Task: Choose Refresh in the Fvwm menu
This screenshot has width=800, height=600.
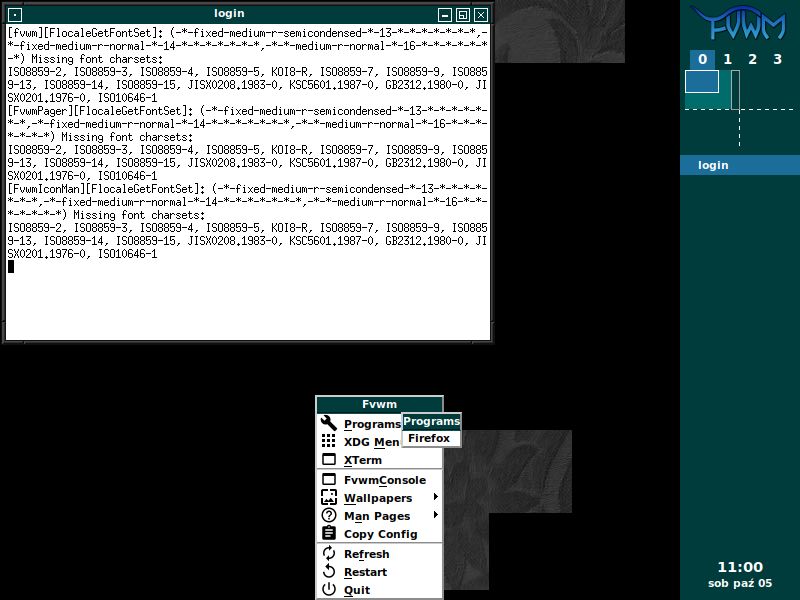Action: pos(380,554)
